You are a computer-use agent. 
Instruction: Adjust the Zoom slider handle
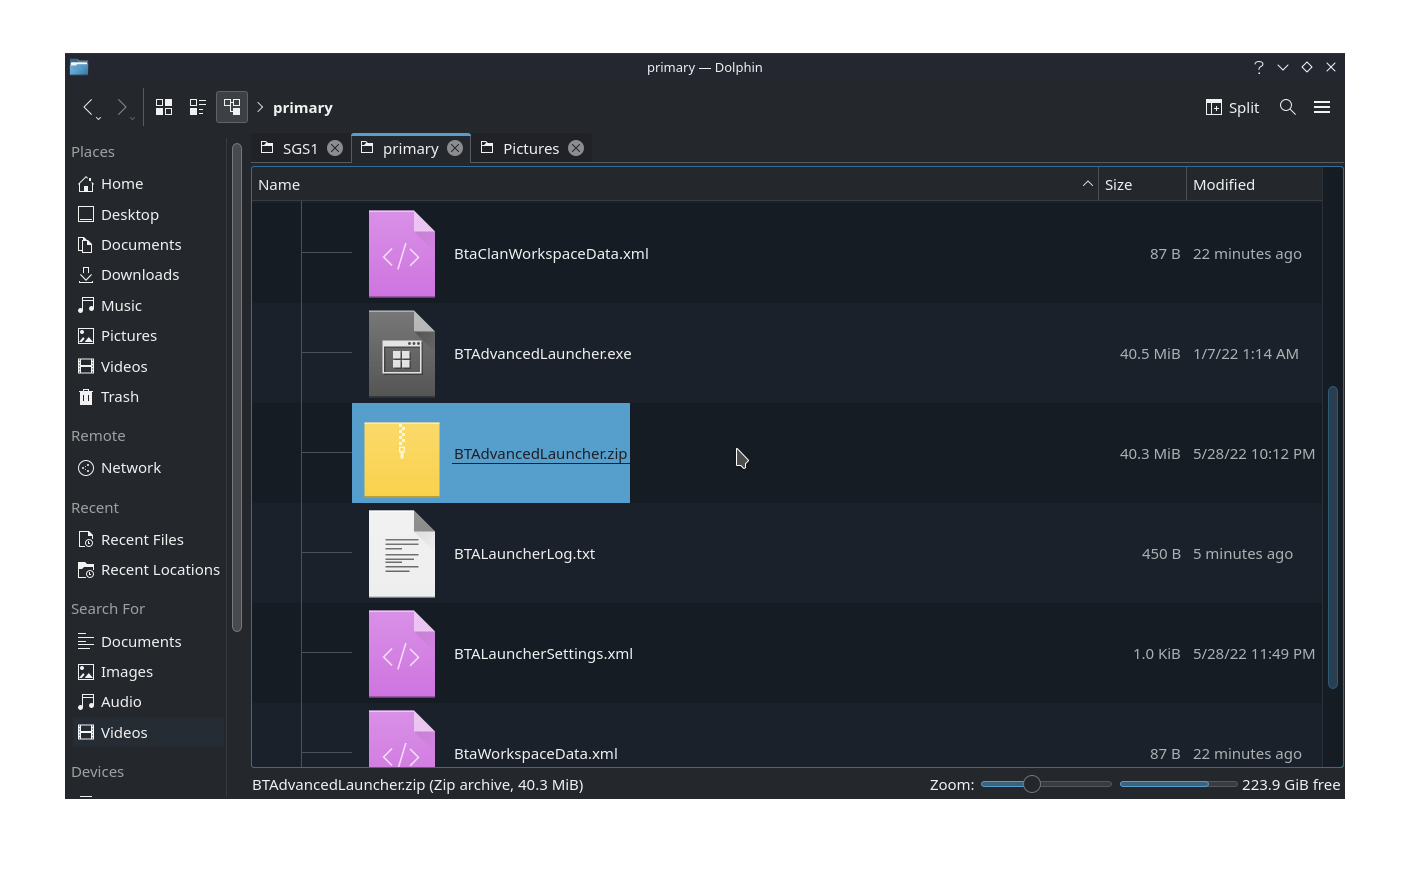1032,784
